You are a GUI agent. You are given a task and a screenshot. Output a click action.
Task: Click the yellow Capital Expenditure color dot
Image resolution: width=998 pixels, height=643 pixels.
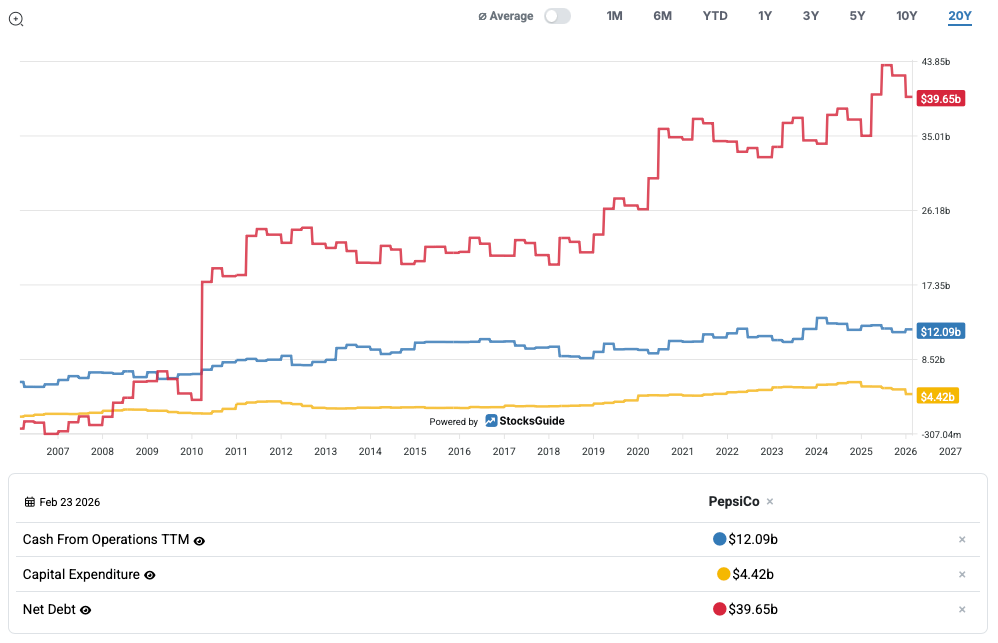click(x=723, y=574)
